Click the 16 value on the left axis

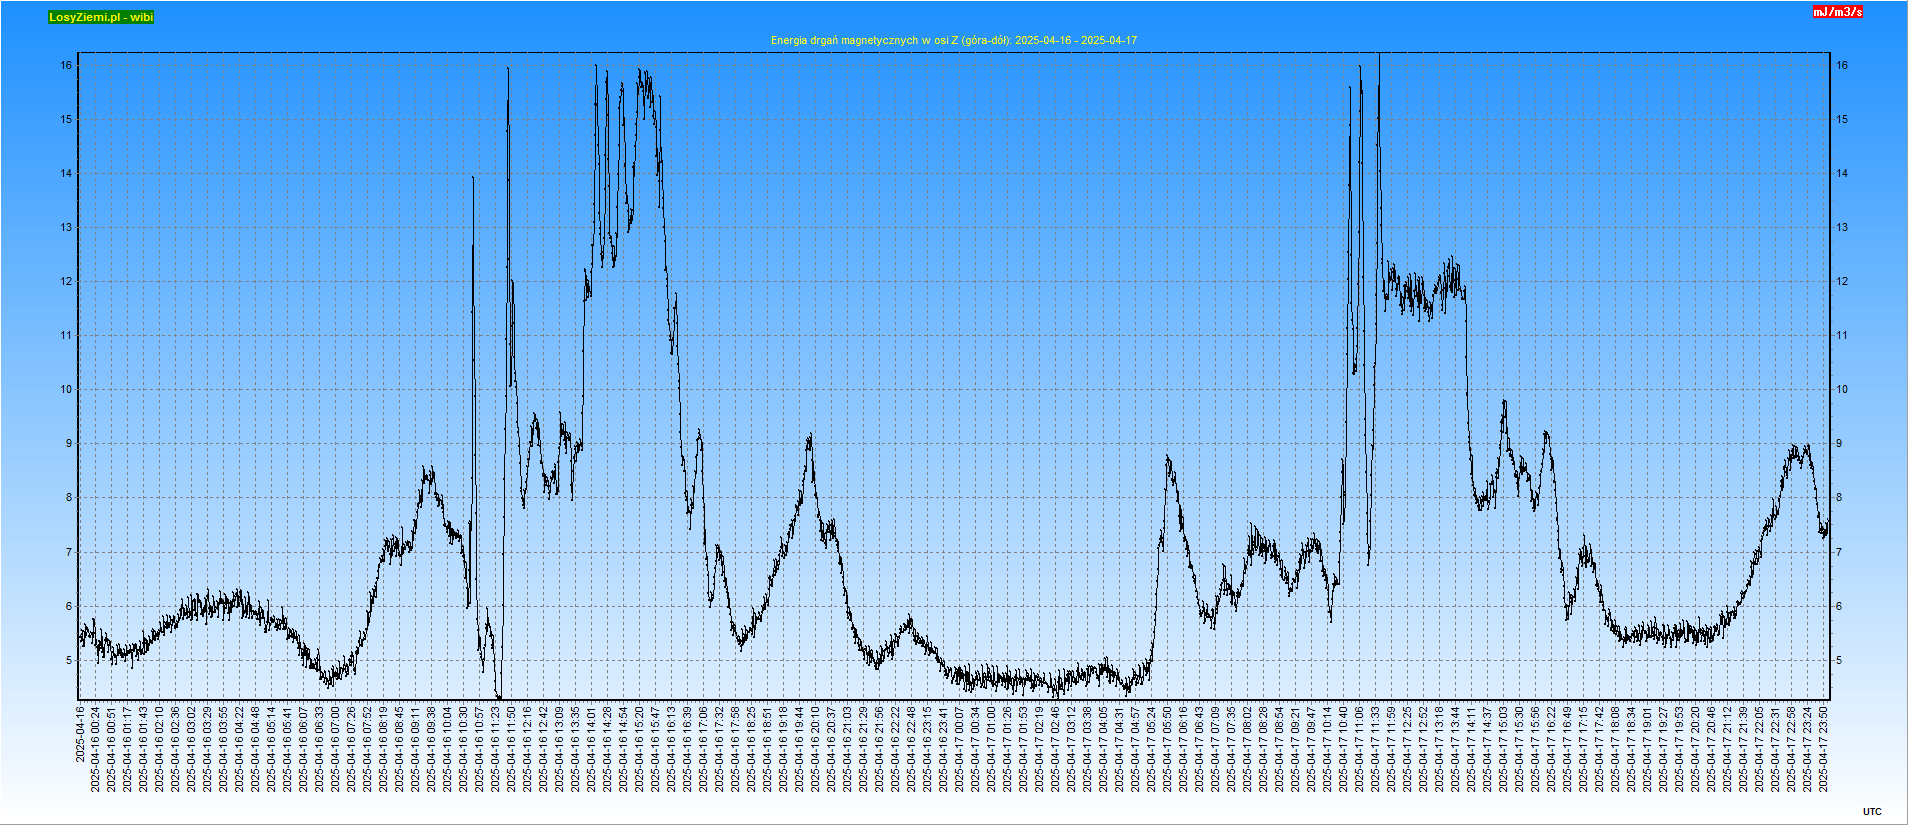coord(66,65)
